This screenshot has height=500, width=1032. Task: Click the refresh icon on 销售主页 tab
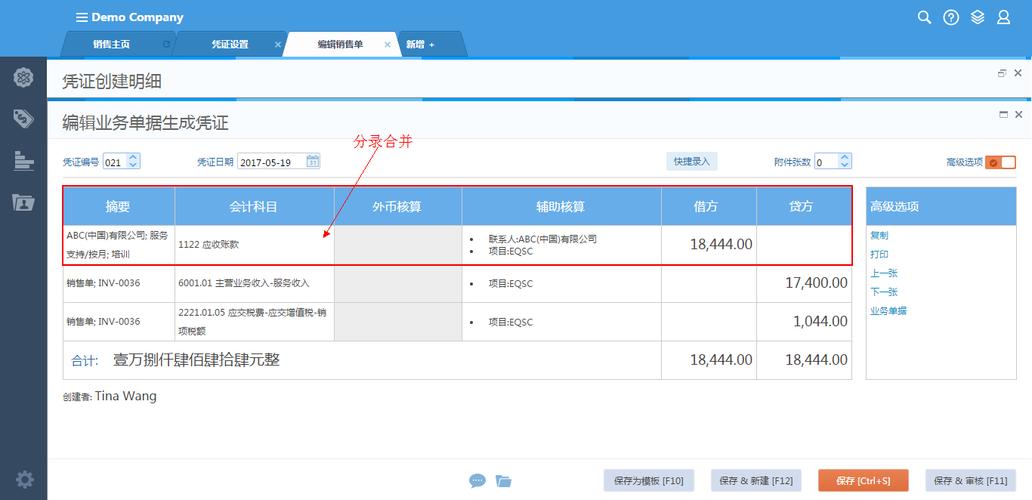click(x=167, y=45)
